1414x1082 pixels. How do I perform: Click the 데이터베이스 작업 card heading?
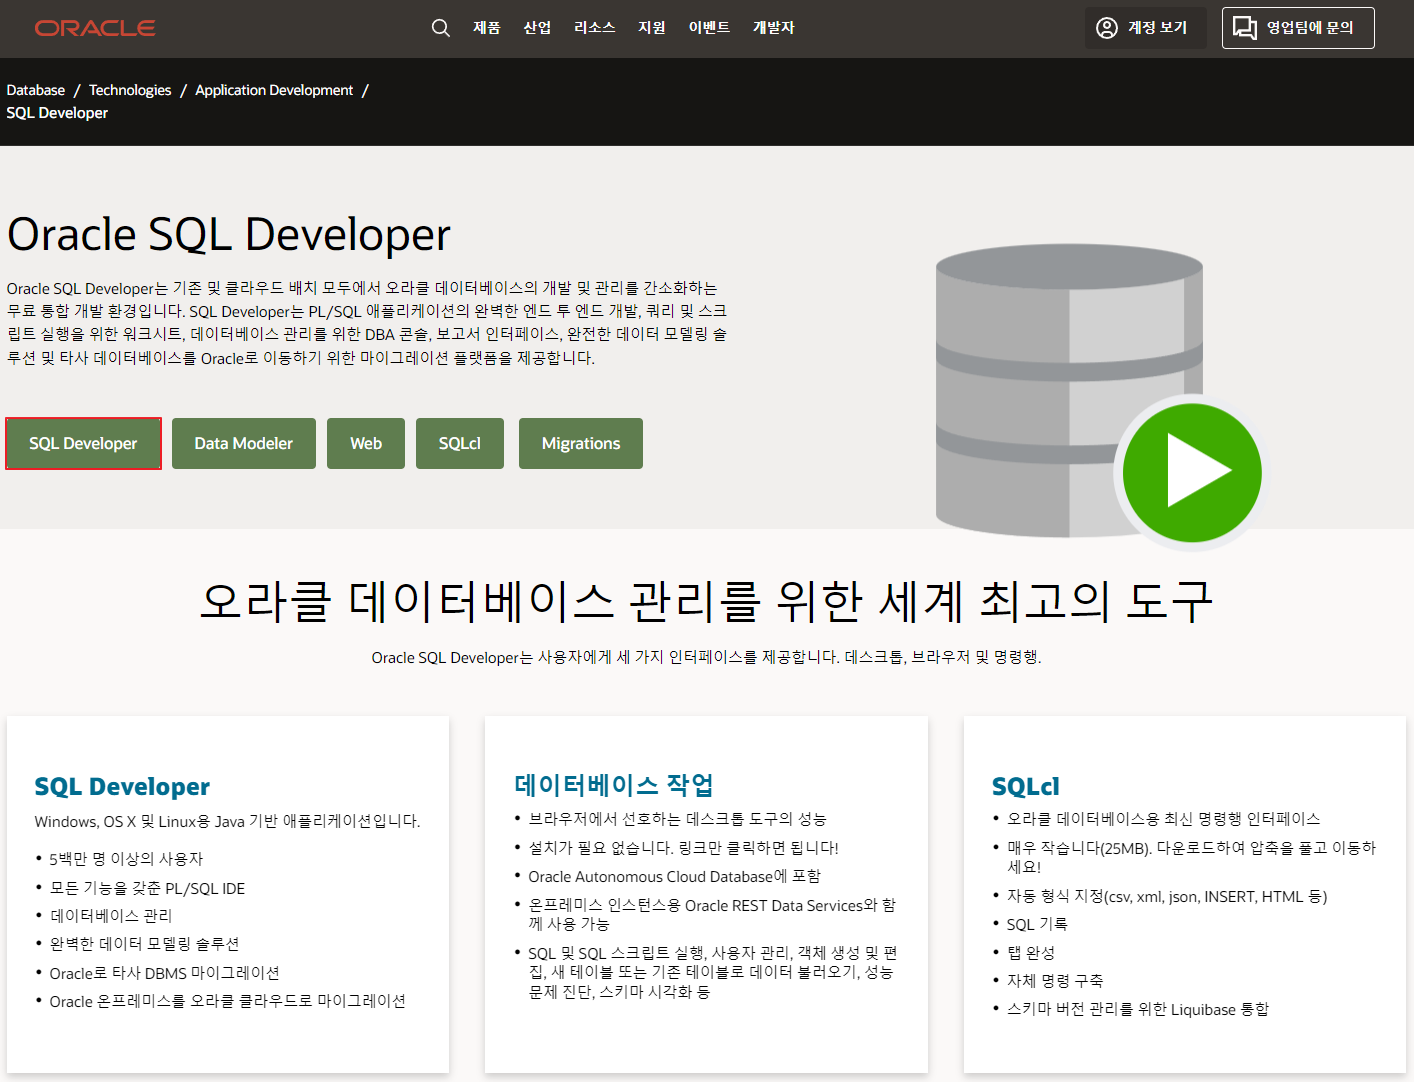[614, 785]
